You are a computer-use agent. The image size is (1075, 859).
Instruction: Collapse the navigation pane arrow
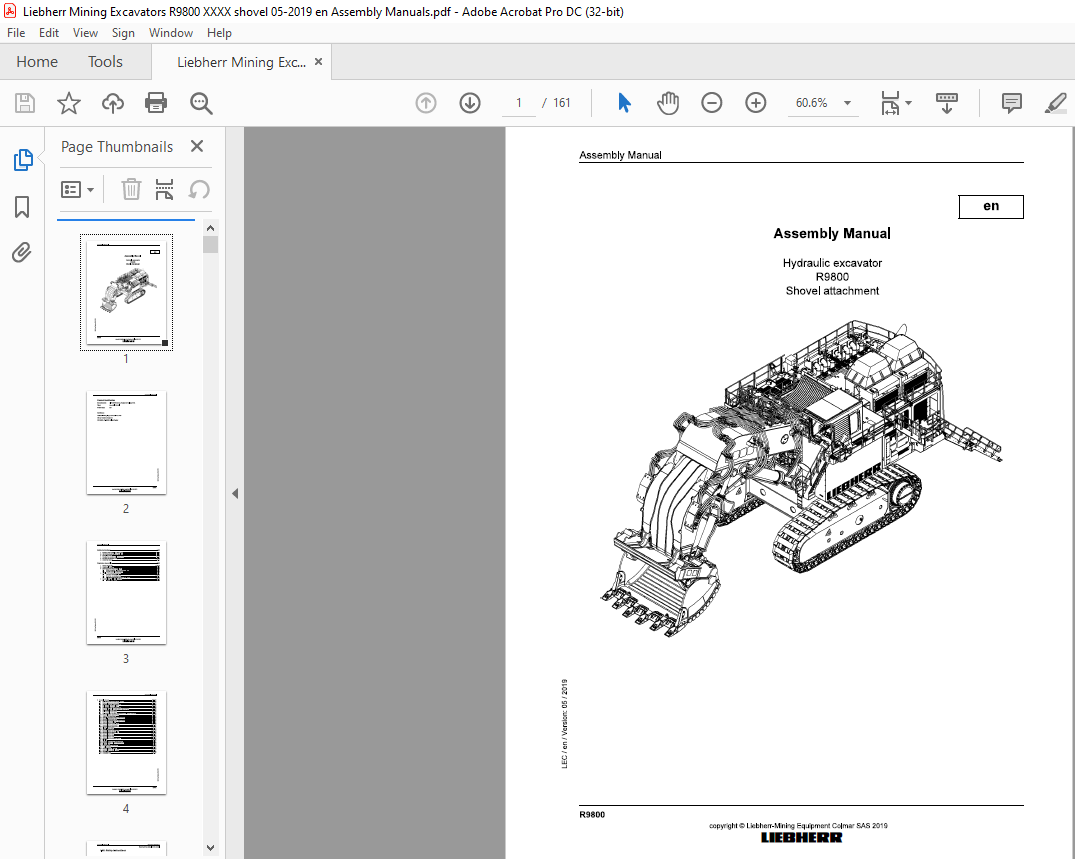pos(235,493)
